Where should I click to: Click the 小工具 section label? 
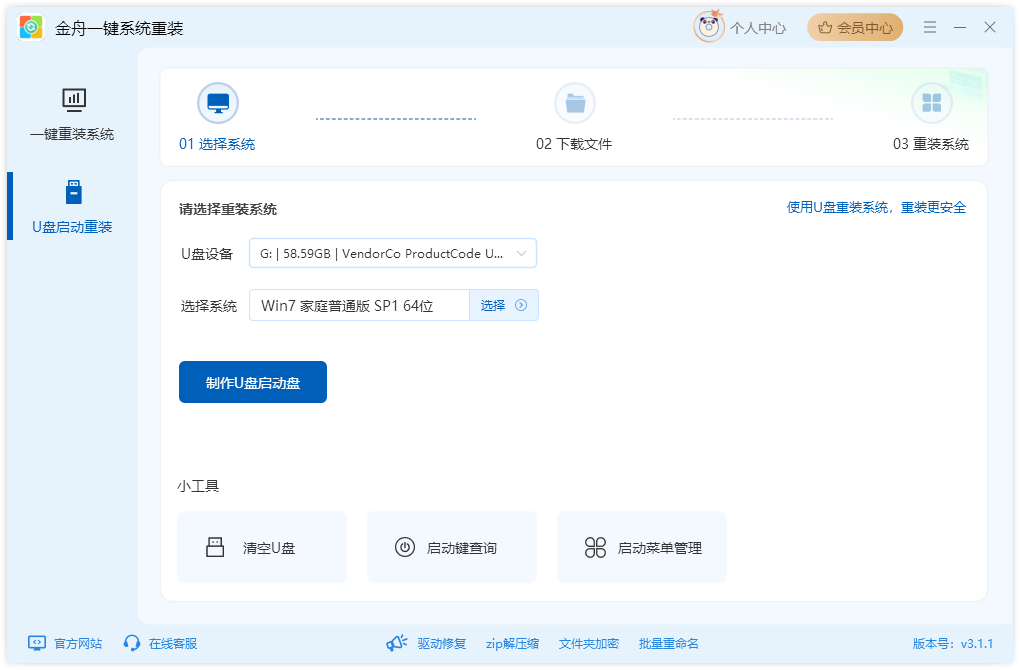click(198, 486)
